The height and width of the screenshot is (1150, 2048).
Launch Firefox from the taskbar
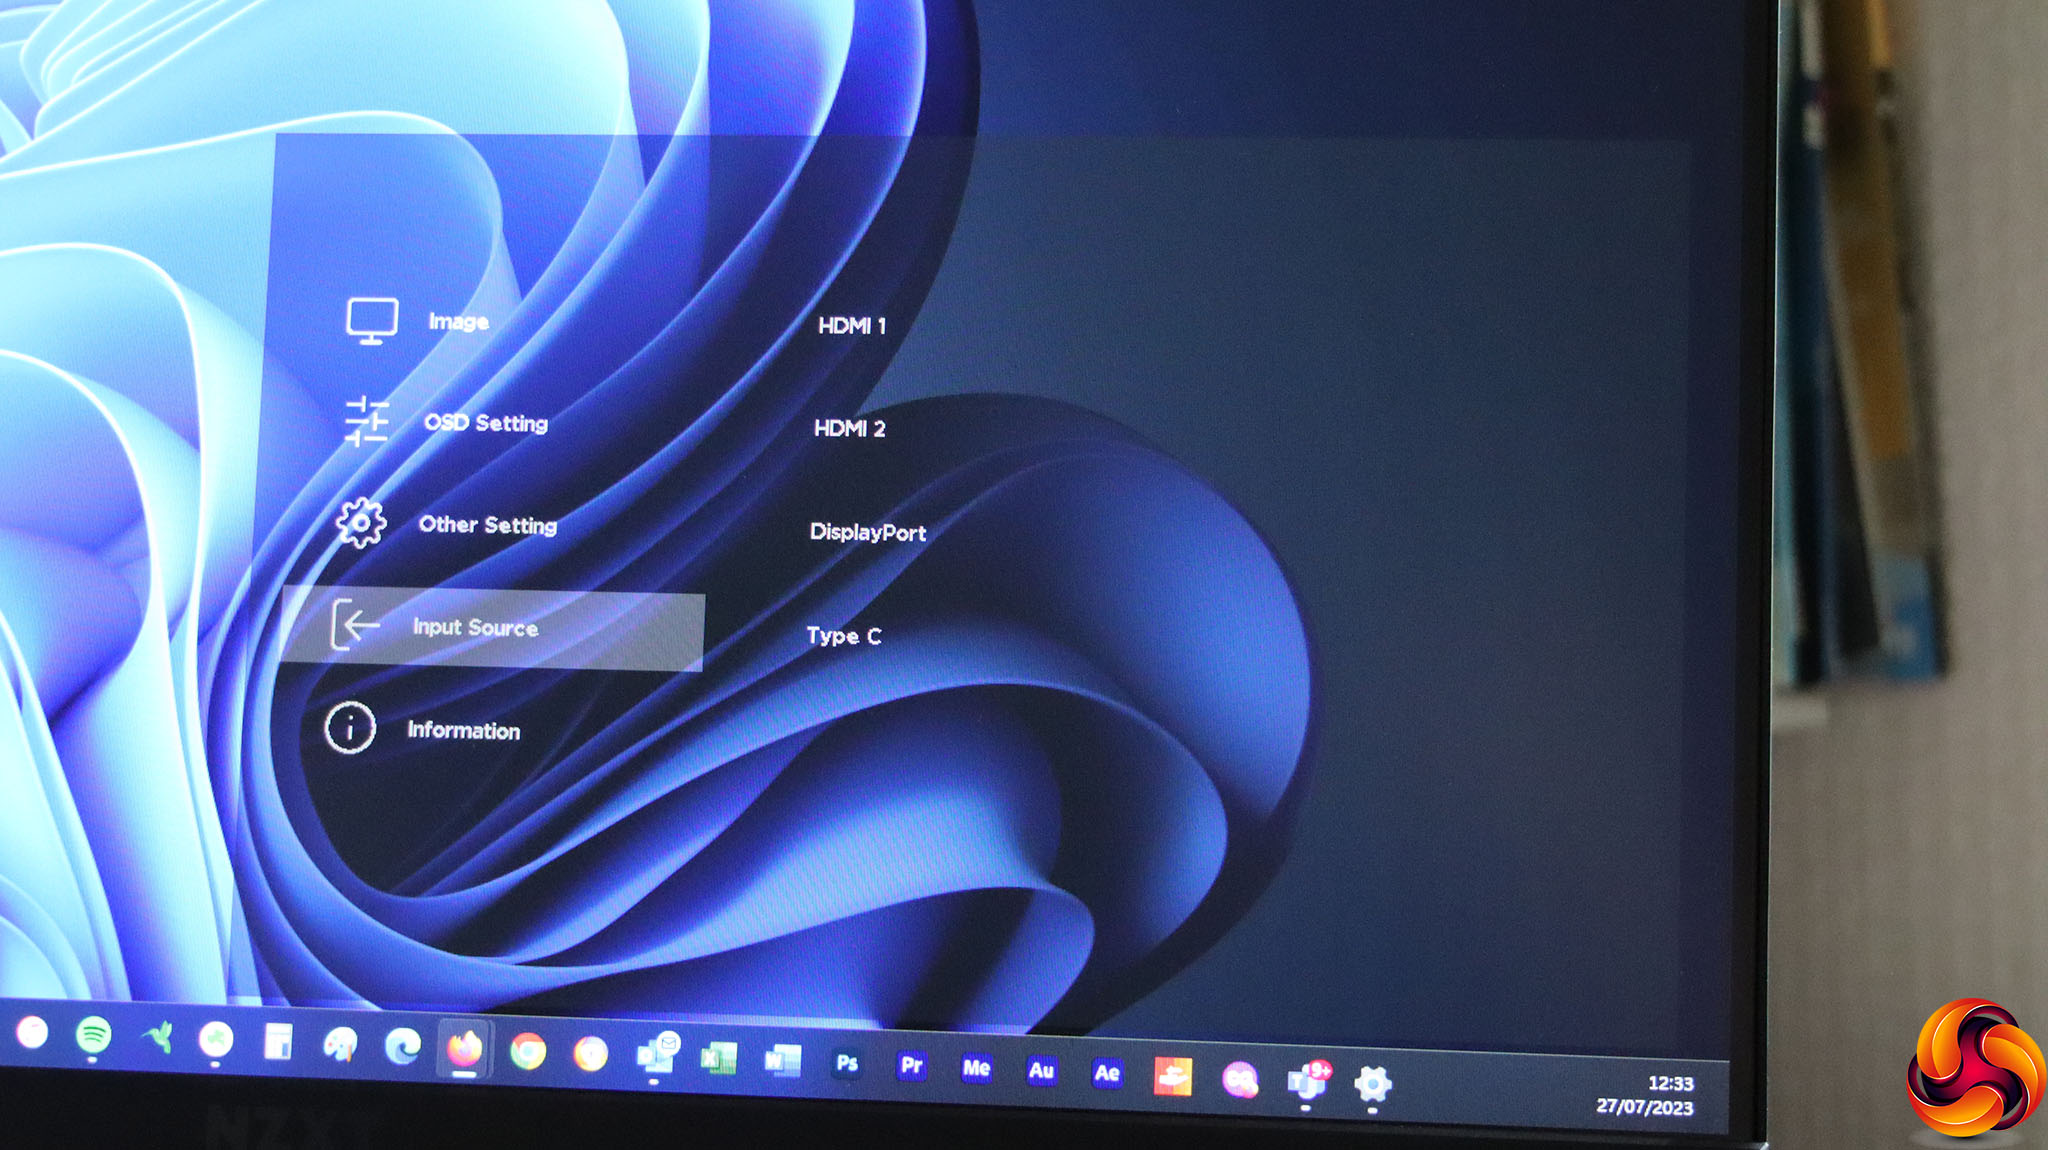(x=464, y=1049)
